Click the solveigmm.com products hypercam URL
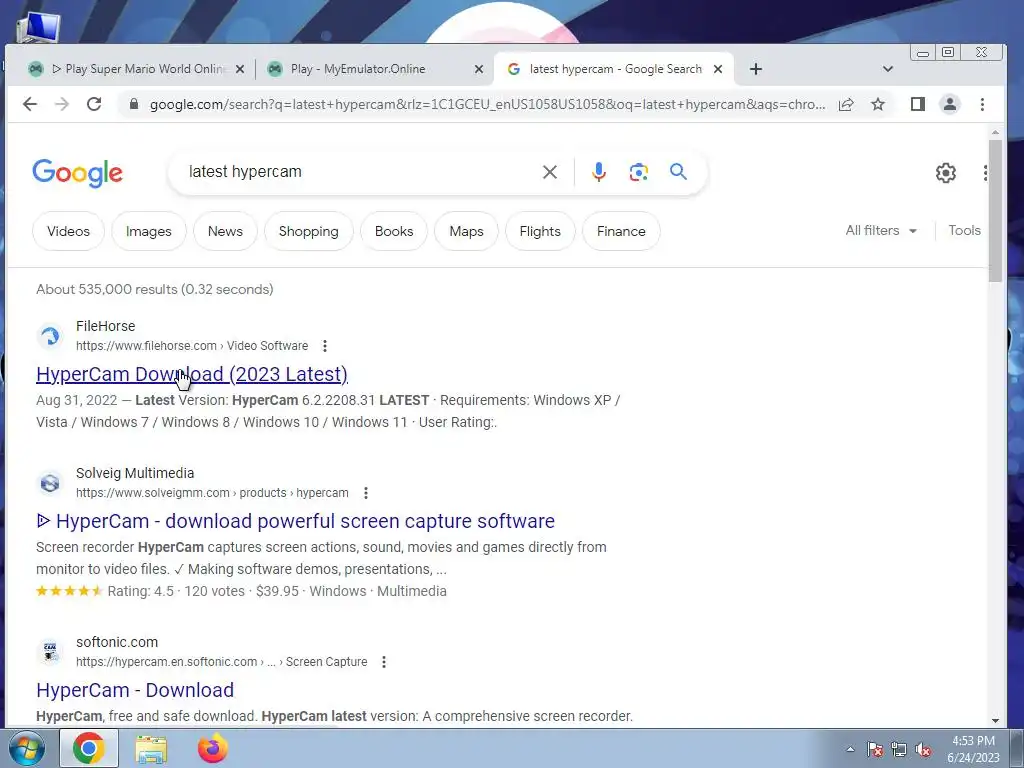The width and height of the screenshot is (1024, 768). (212, 493)
